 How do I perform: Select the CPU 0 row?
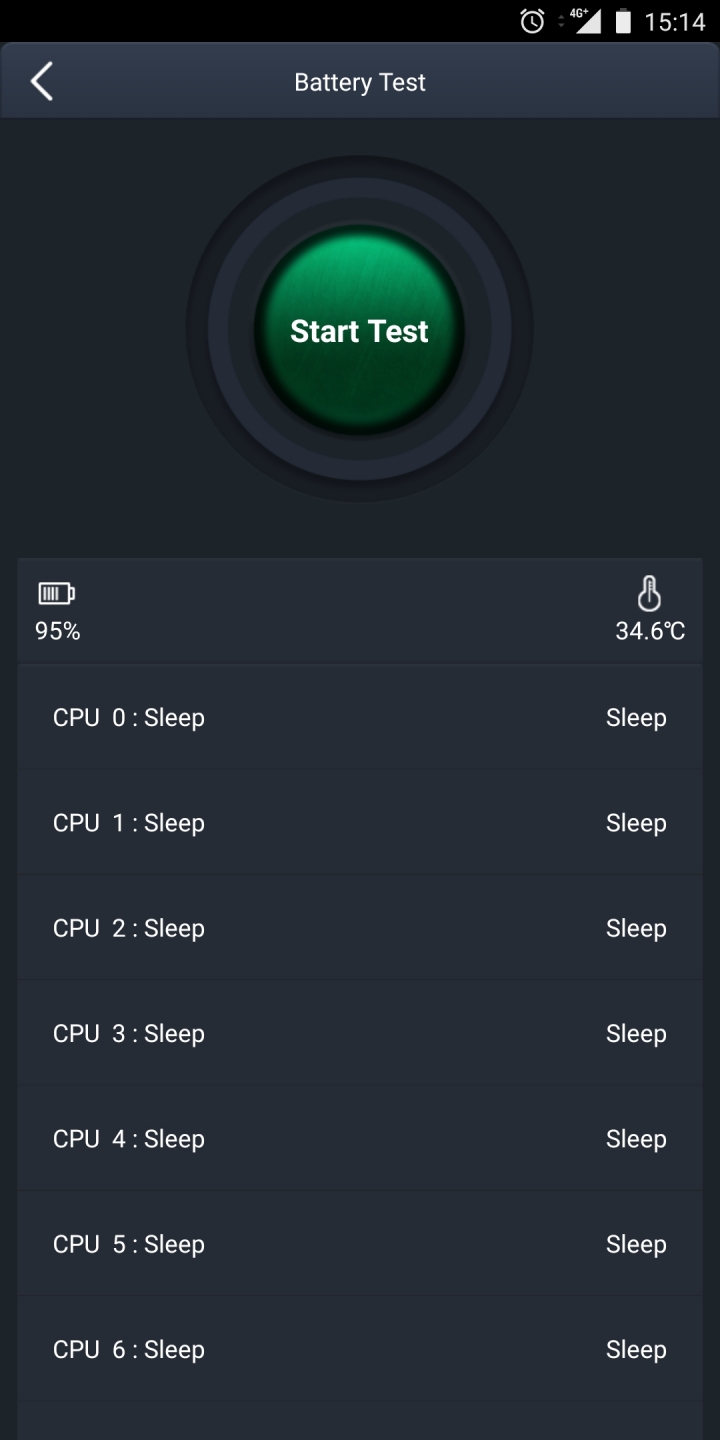click(x=360, y=718)
